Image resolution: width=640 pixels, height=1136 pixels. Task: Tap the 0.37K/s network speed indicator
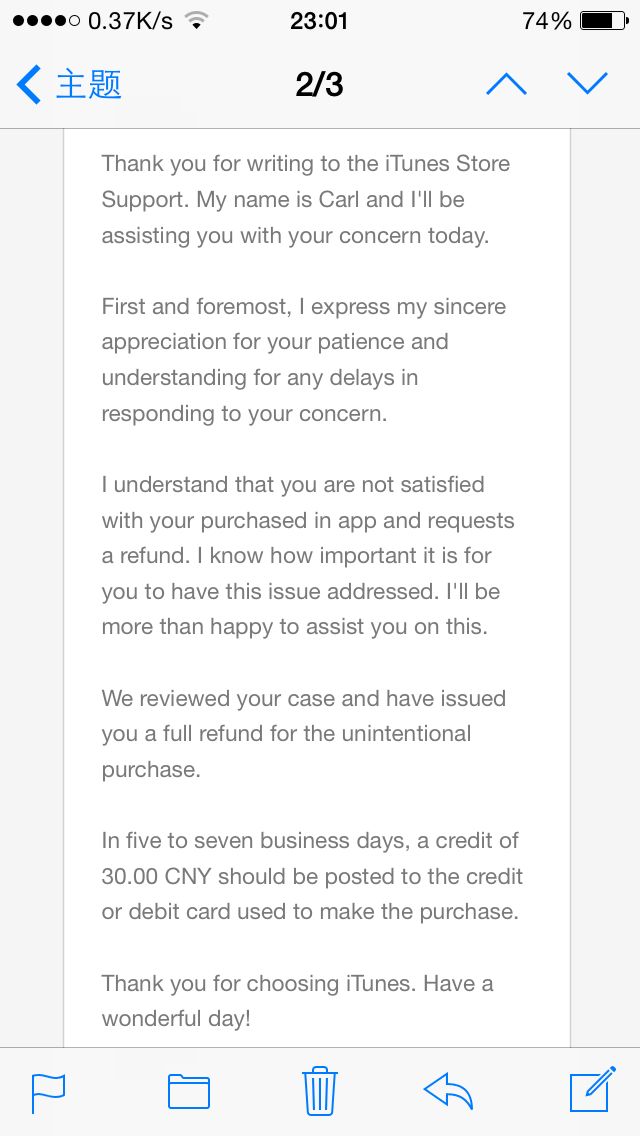(130, 21)
